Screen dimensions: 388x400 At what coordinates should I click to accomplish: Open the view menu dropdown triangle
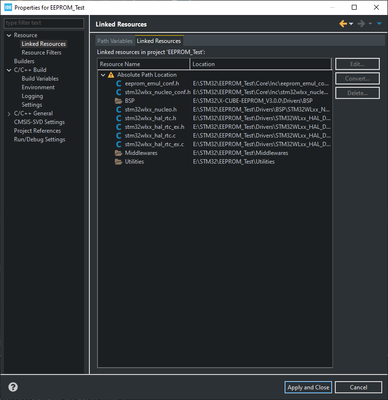379,24
